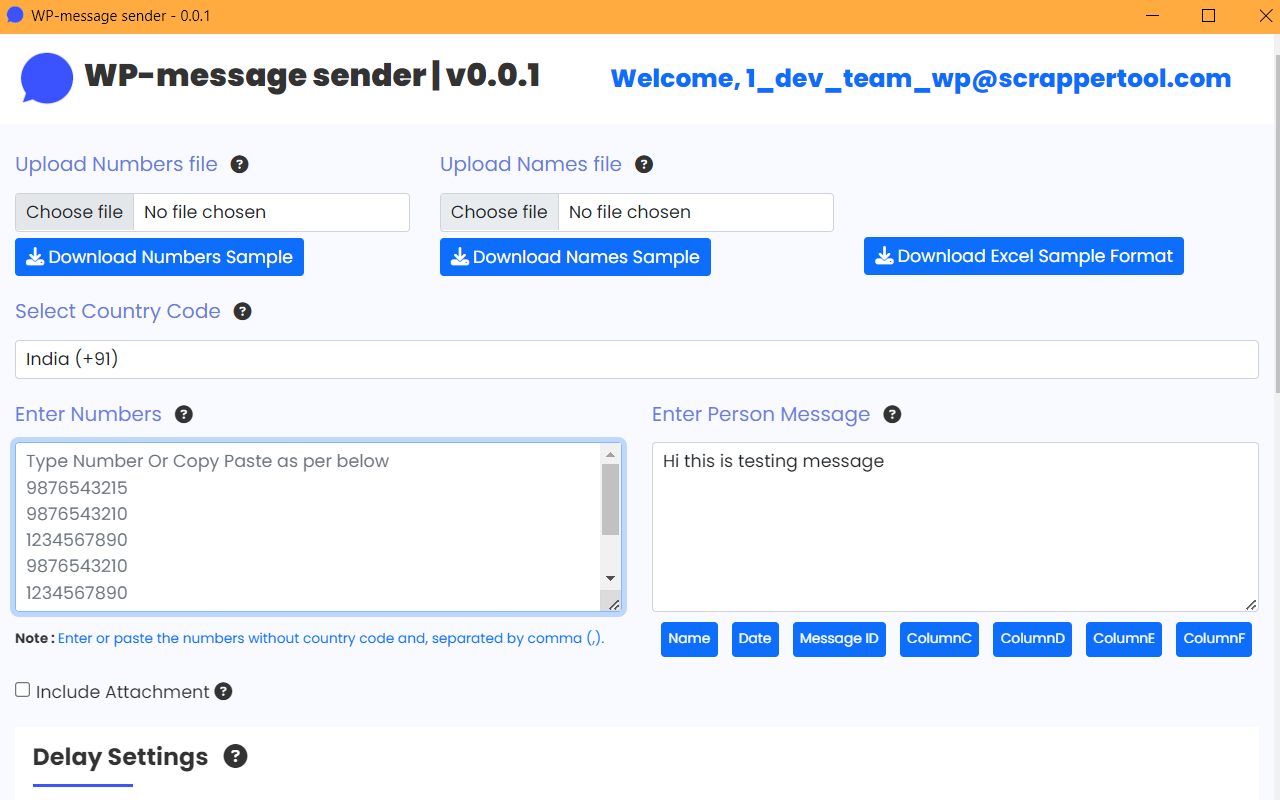
Task: Download Names Sample file
Action: click(575, 257)
